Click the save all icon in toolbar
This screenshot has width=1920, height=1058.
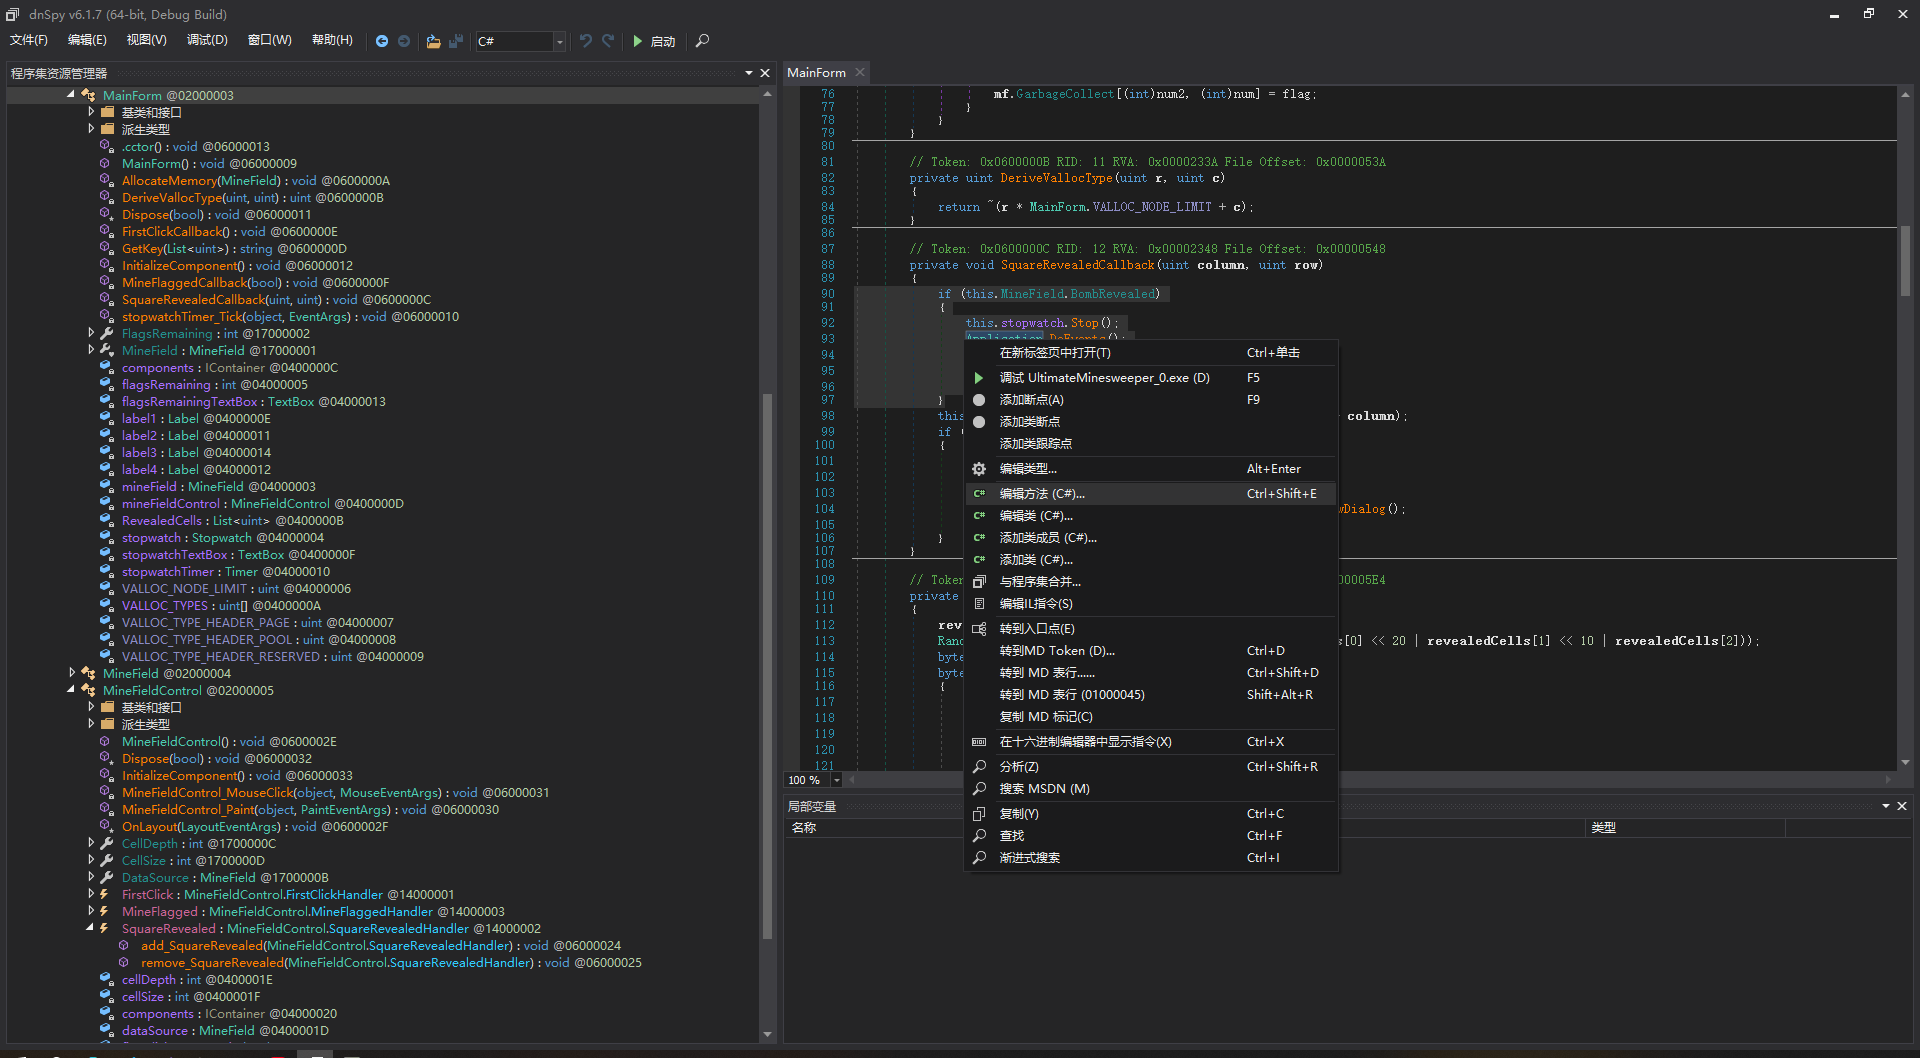(x=456, y=41)
